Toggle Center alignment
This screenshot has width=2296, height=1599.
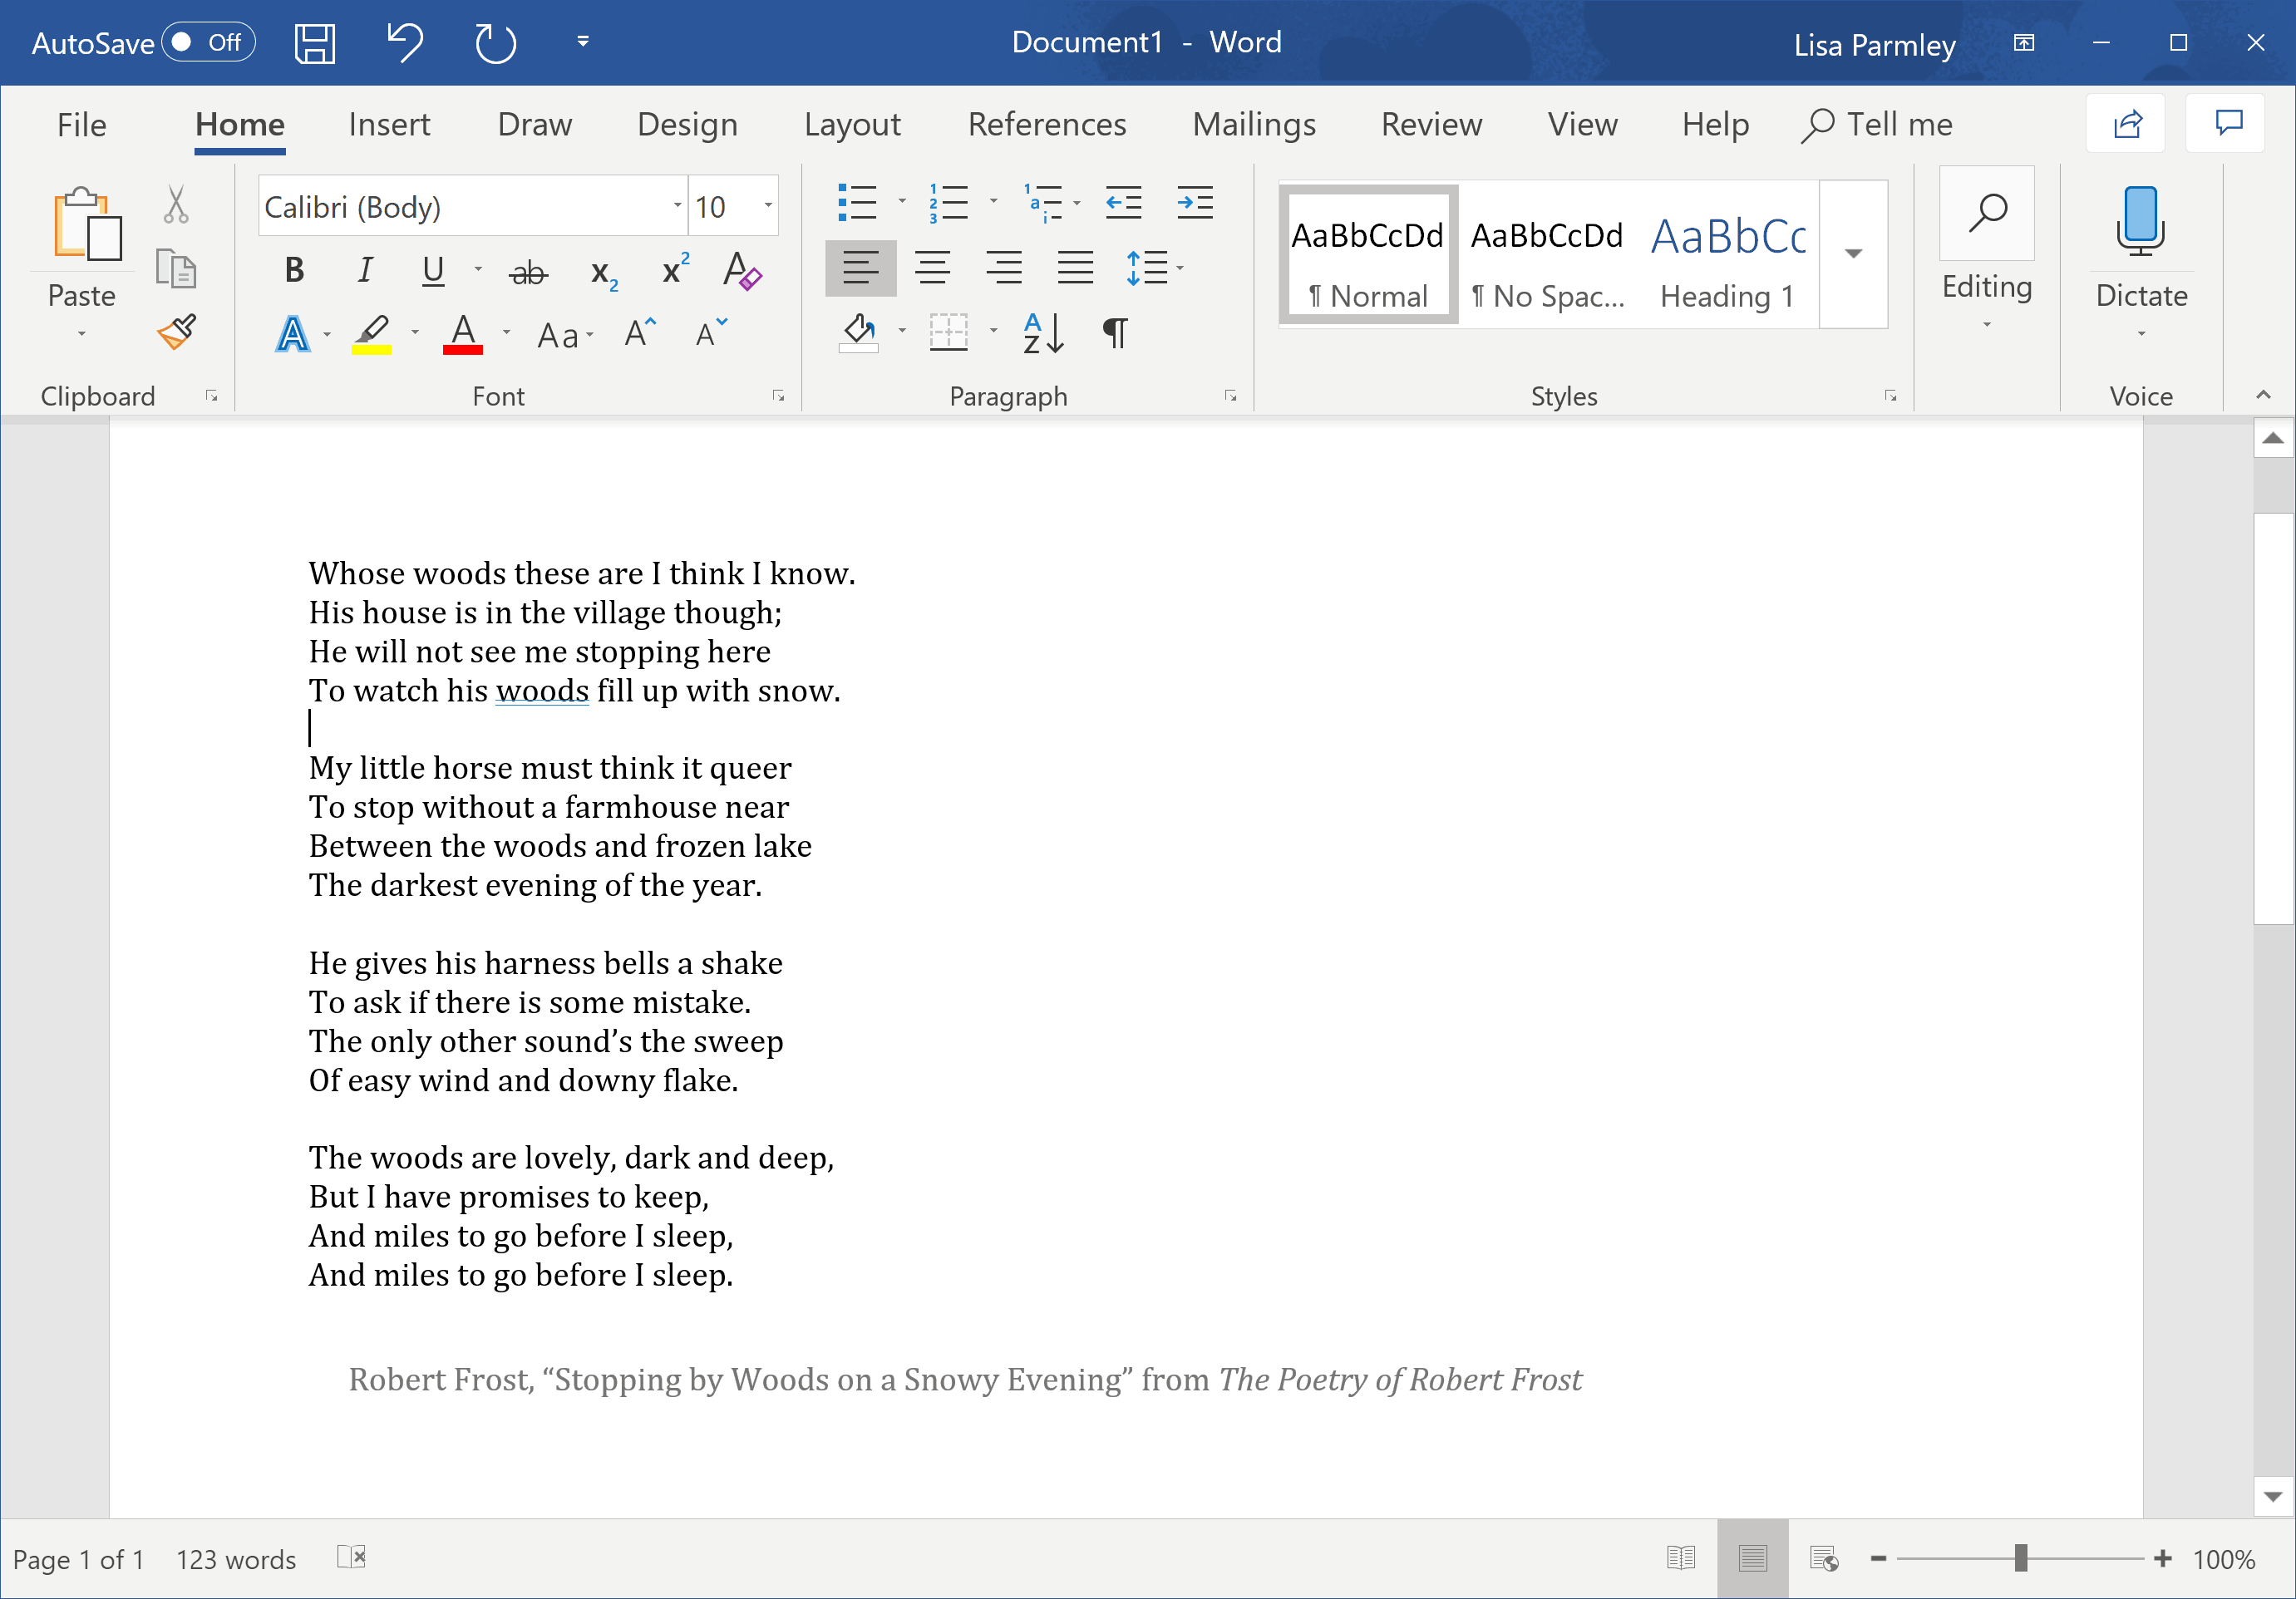point(932,268)
